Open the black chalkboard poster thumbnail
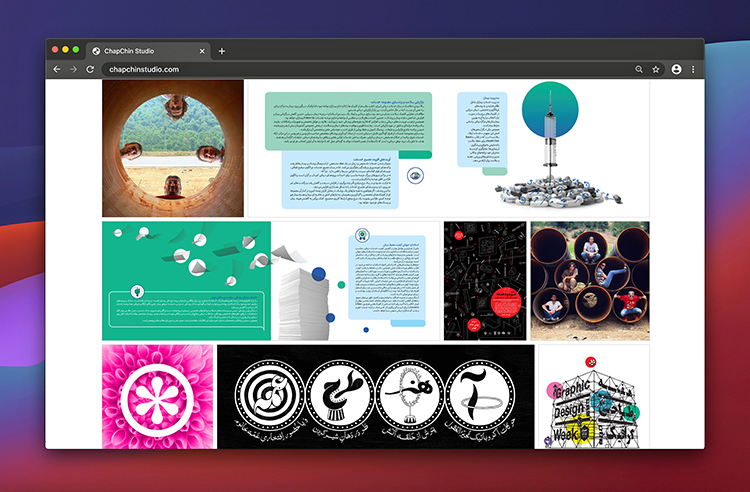Screen dimensions: 750x492 [484, 281]
